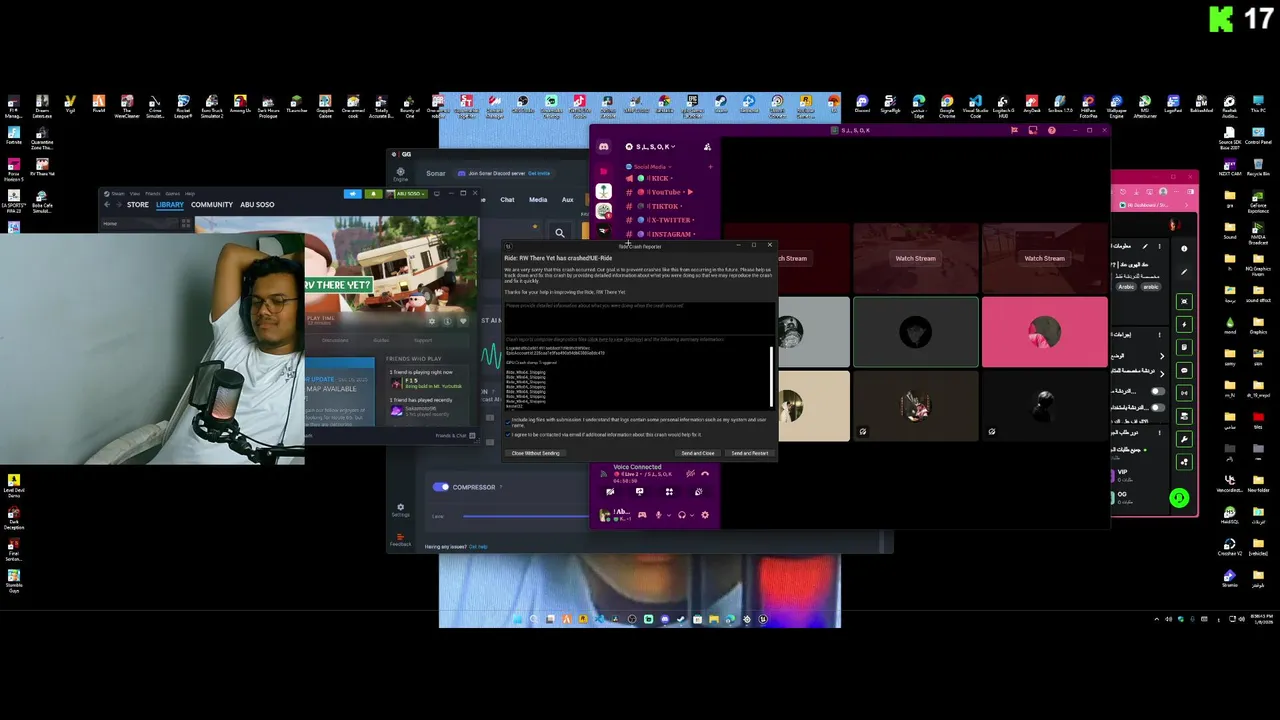
Task: Open game settings gear in Steam
Action: [432, 321]
